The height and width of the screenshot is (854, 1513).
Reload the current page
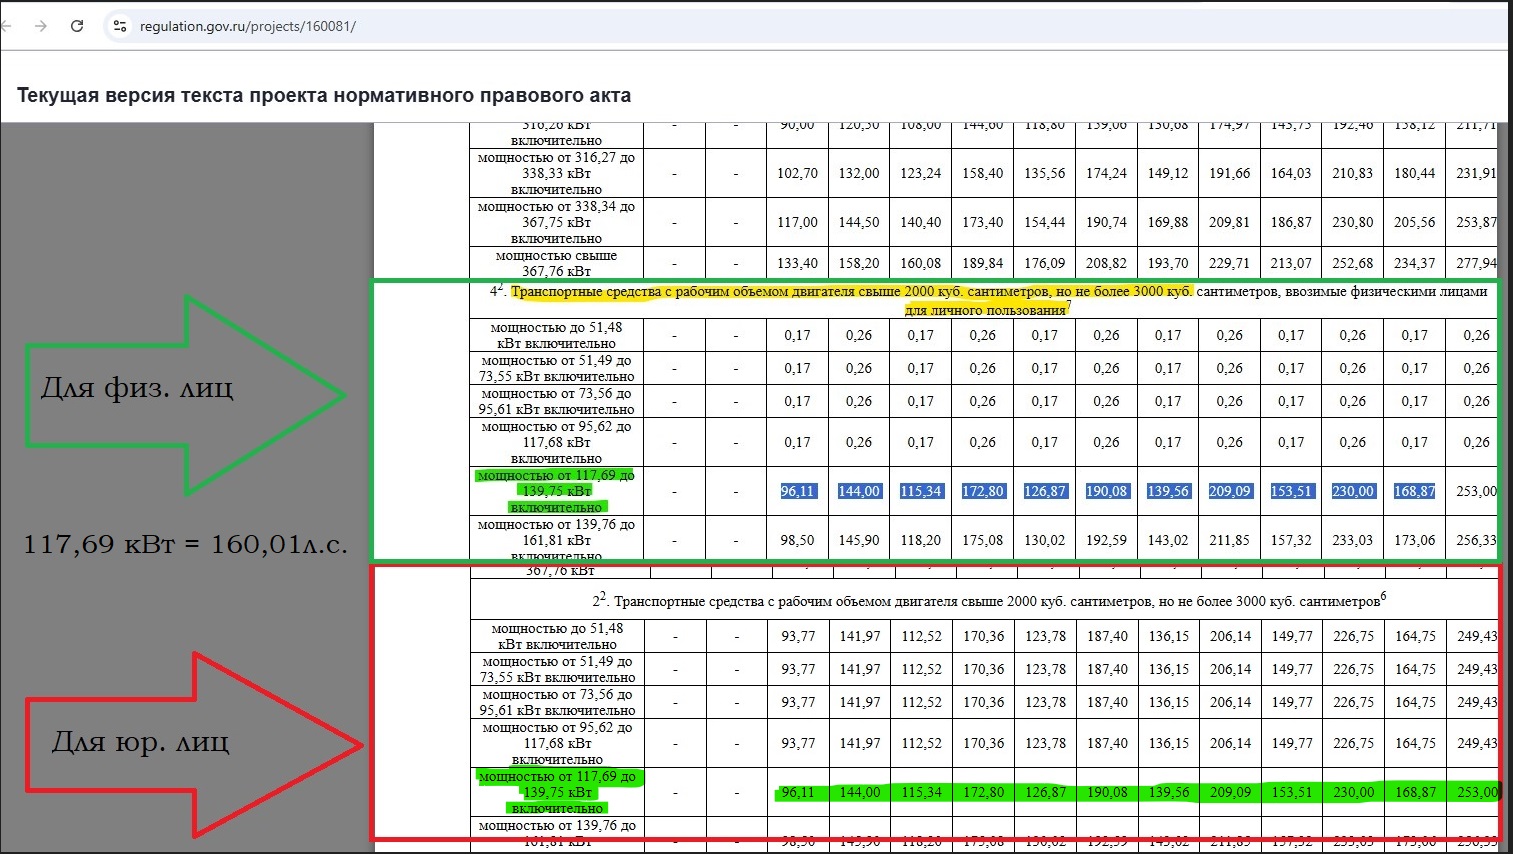coord(77,26)
